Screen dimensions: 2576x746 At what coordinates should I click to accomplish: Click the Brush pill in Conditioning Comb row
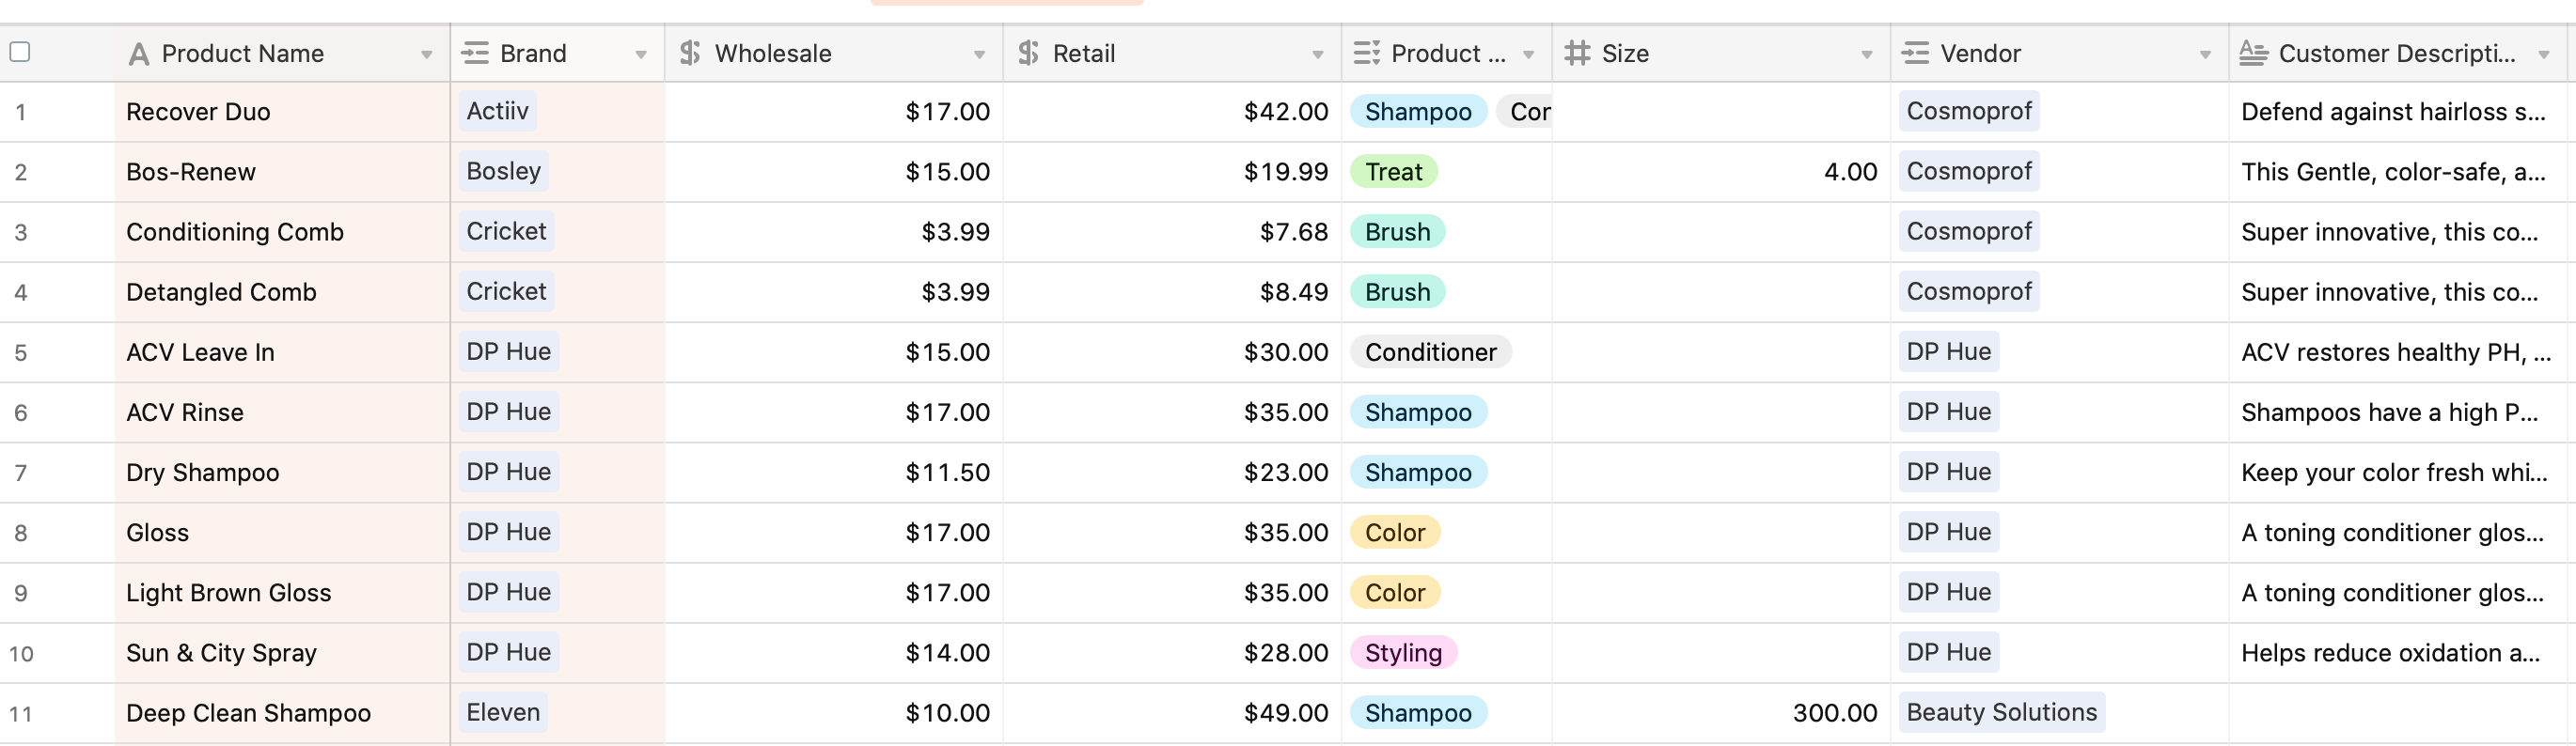(x=1397, y=232)
